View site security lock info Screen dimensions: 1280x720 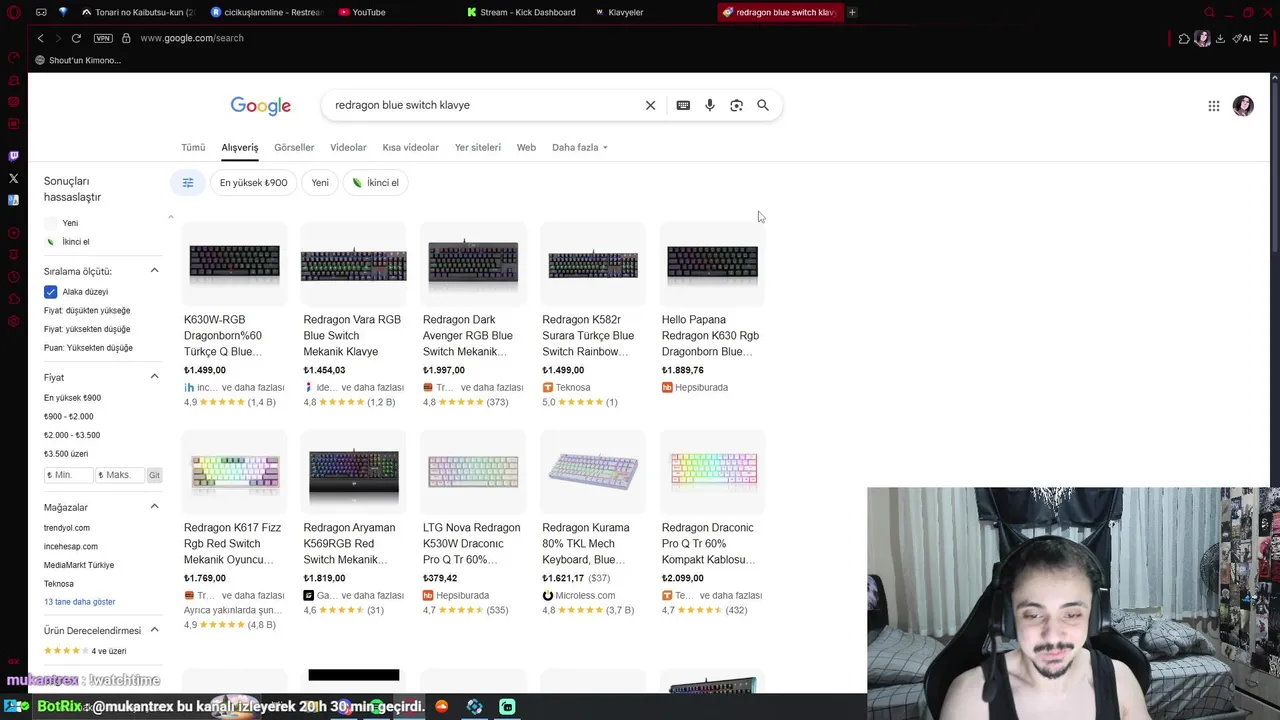coord(126,38)
